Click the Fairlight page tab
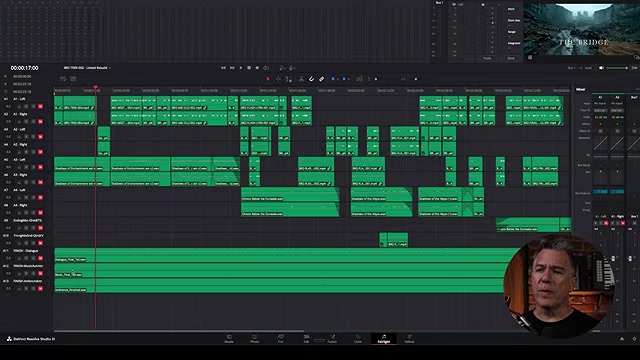 384,339
